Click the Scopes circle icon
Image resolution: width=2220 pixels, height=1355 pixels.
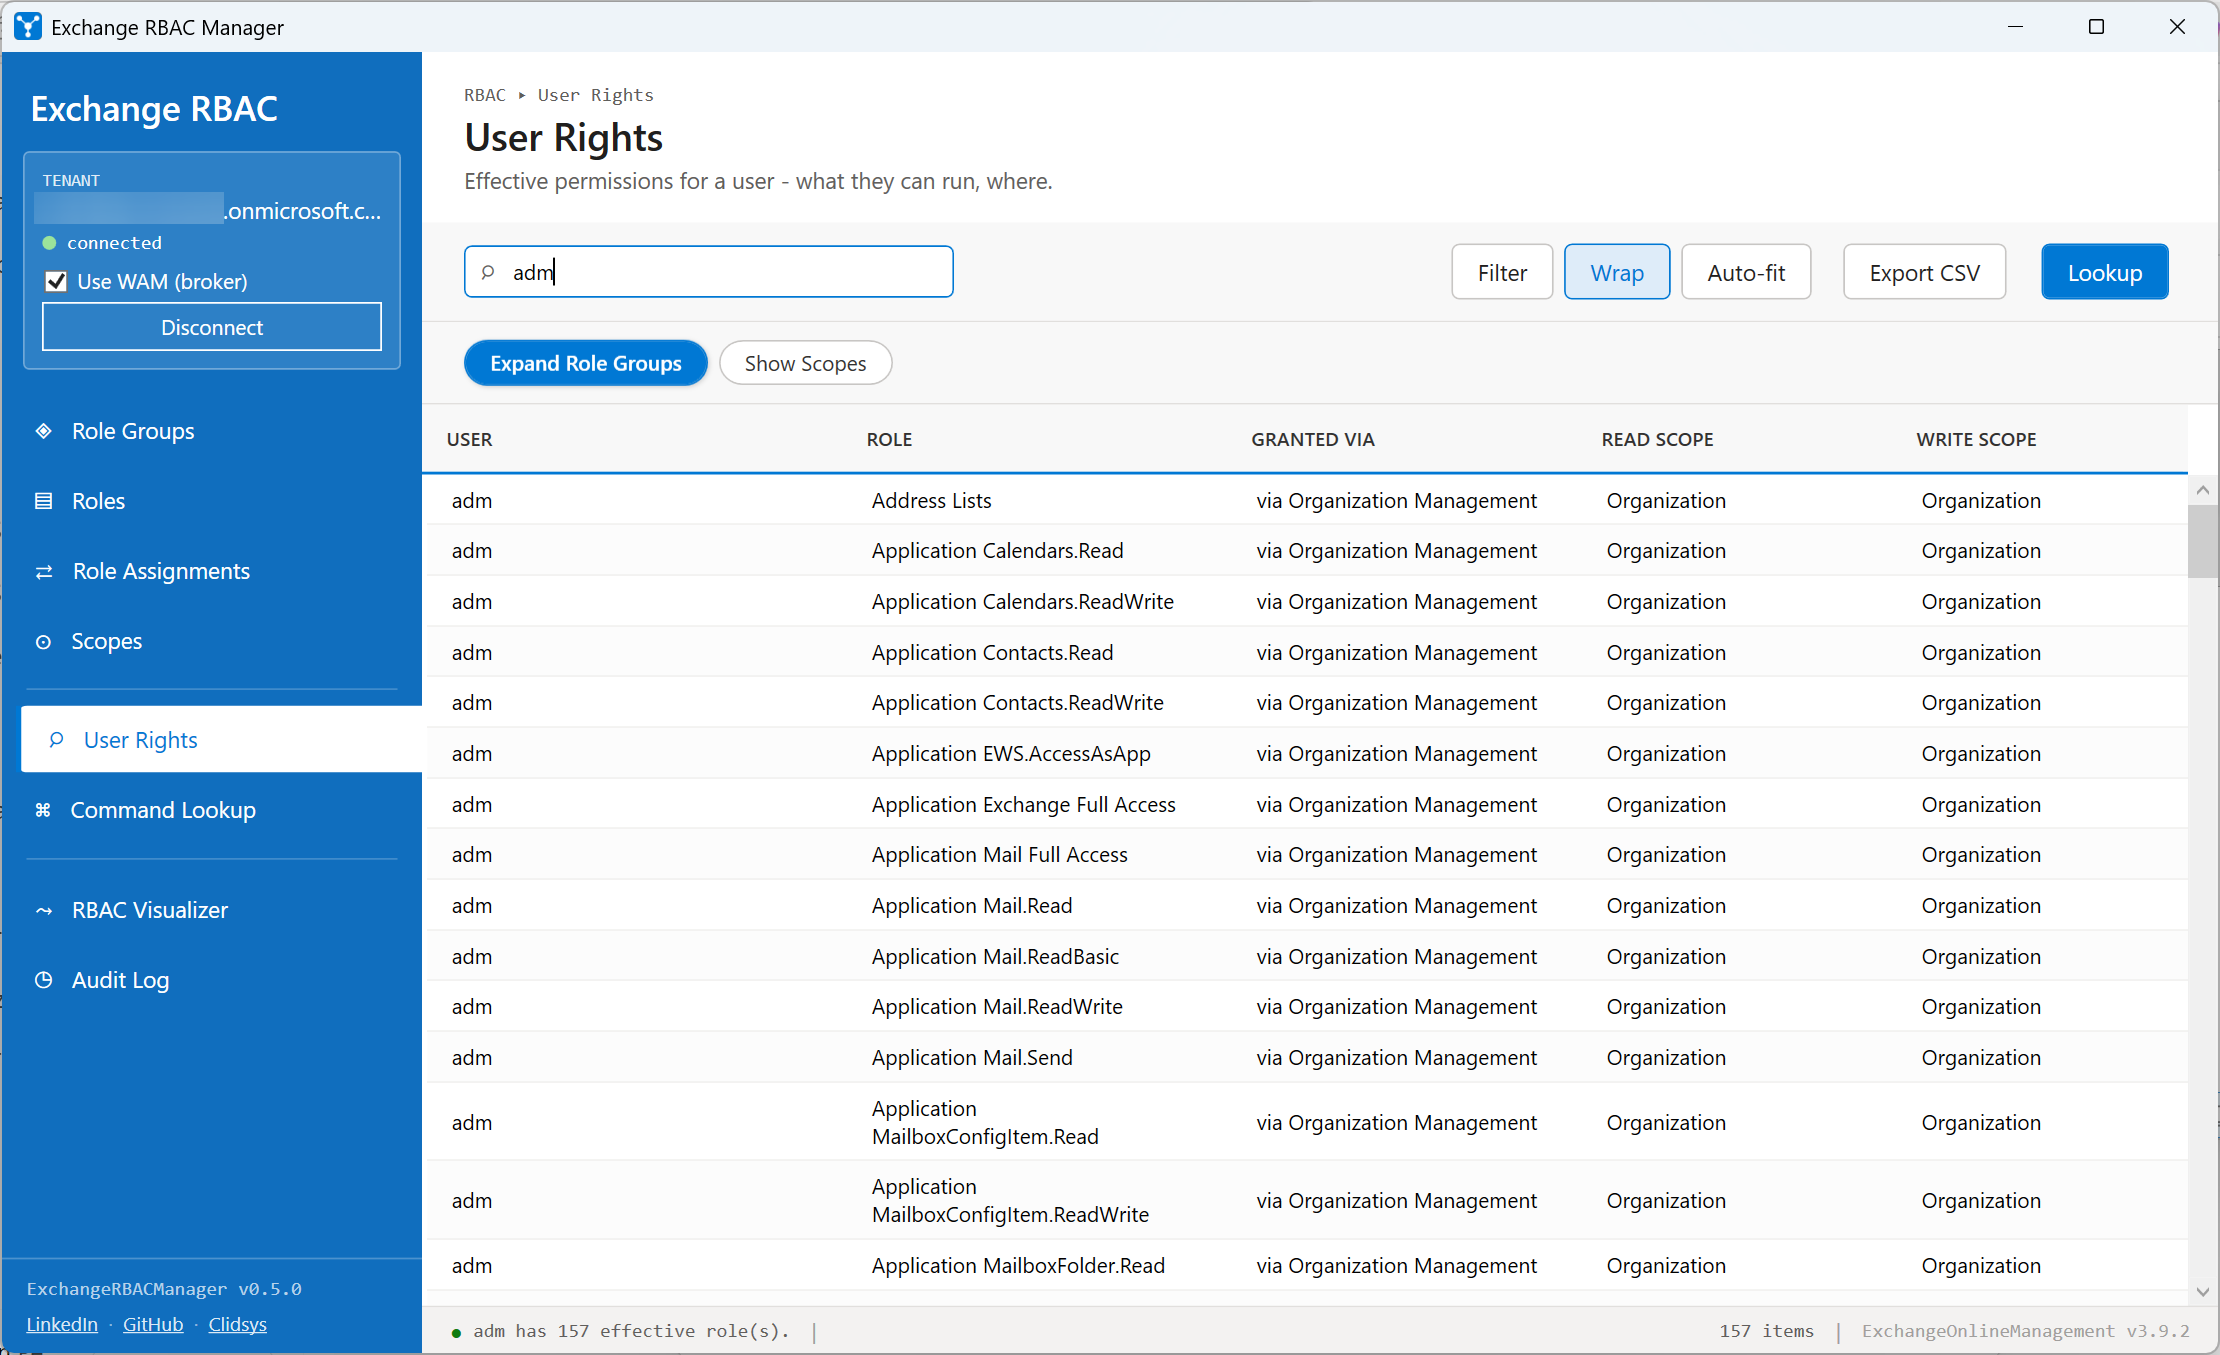tap(44, 642)
